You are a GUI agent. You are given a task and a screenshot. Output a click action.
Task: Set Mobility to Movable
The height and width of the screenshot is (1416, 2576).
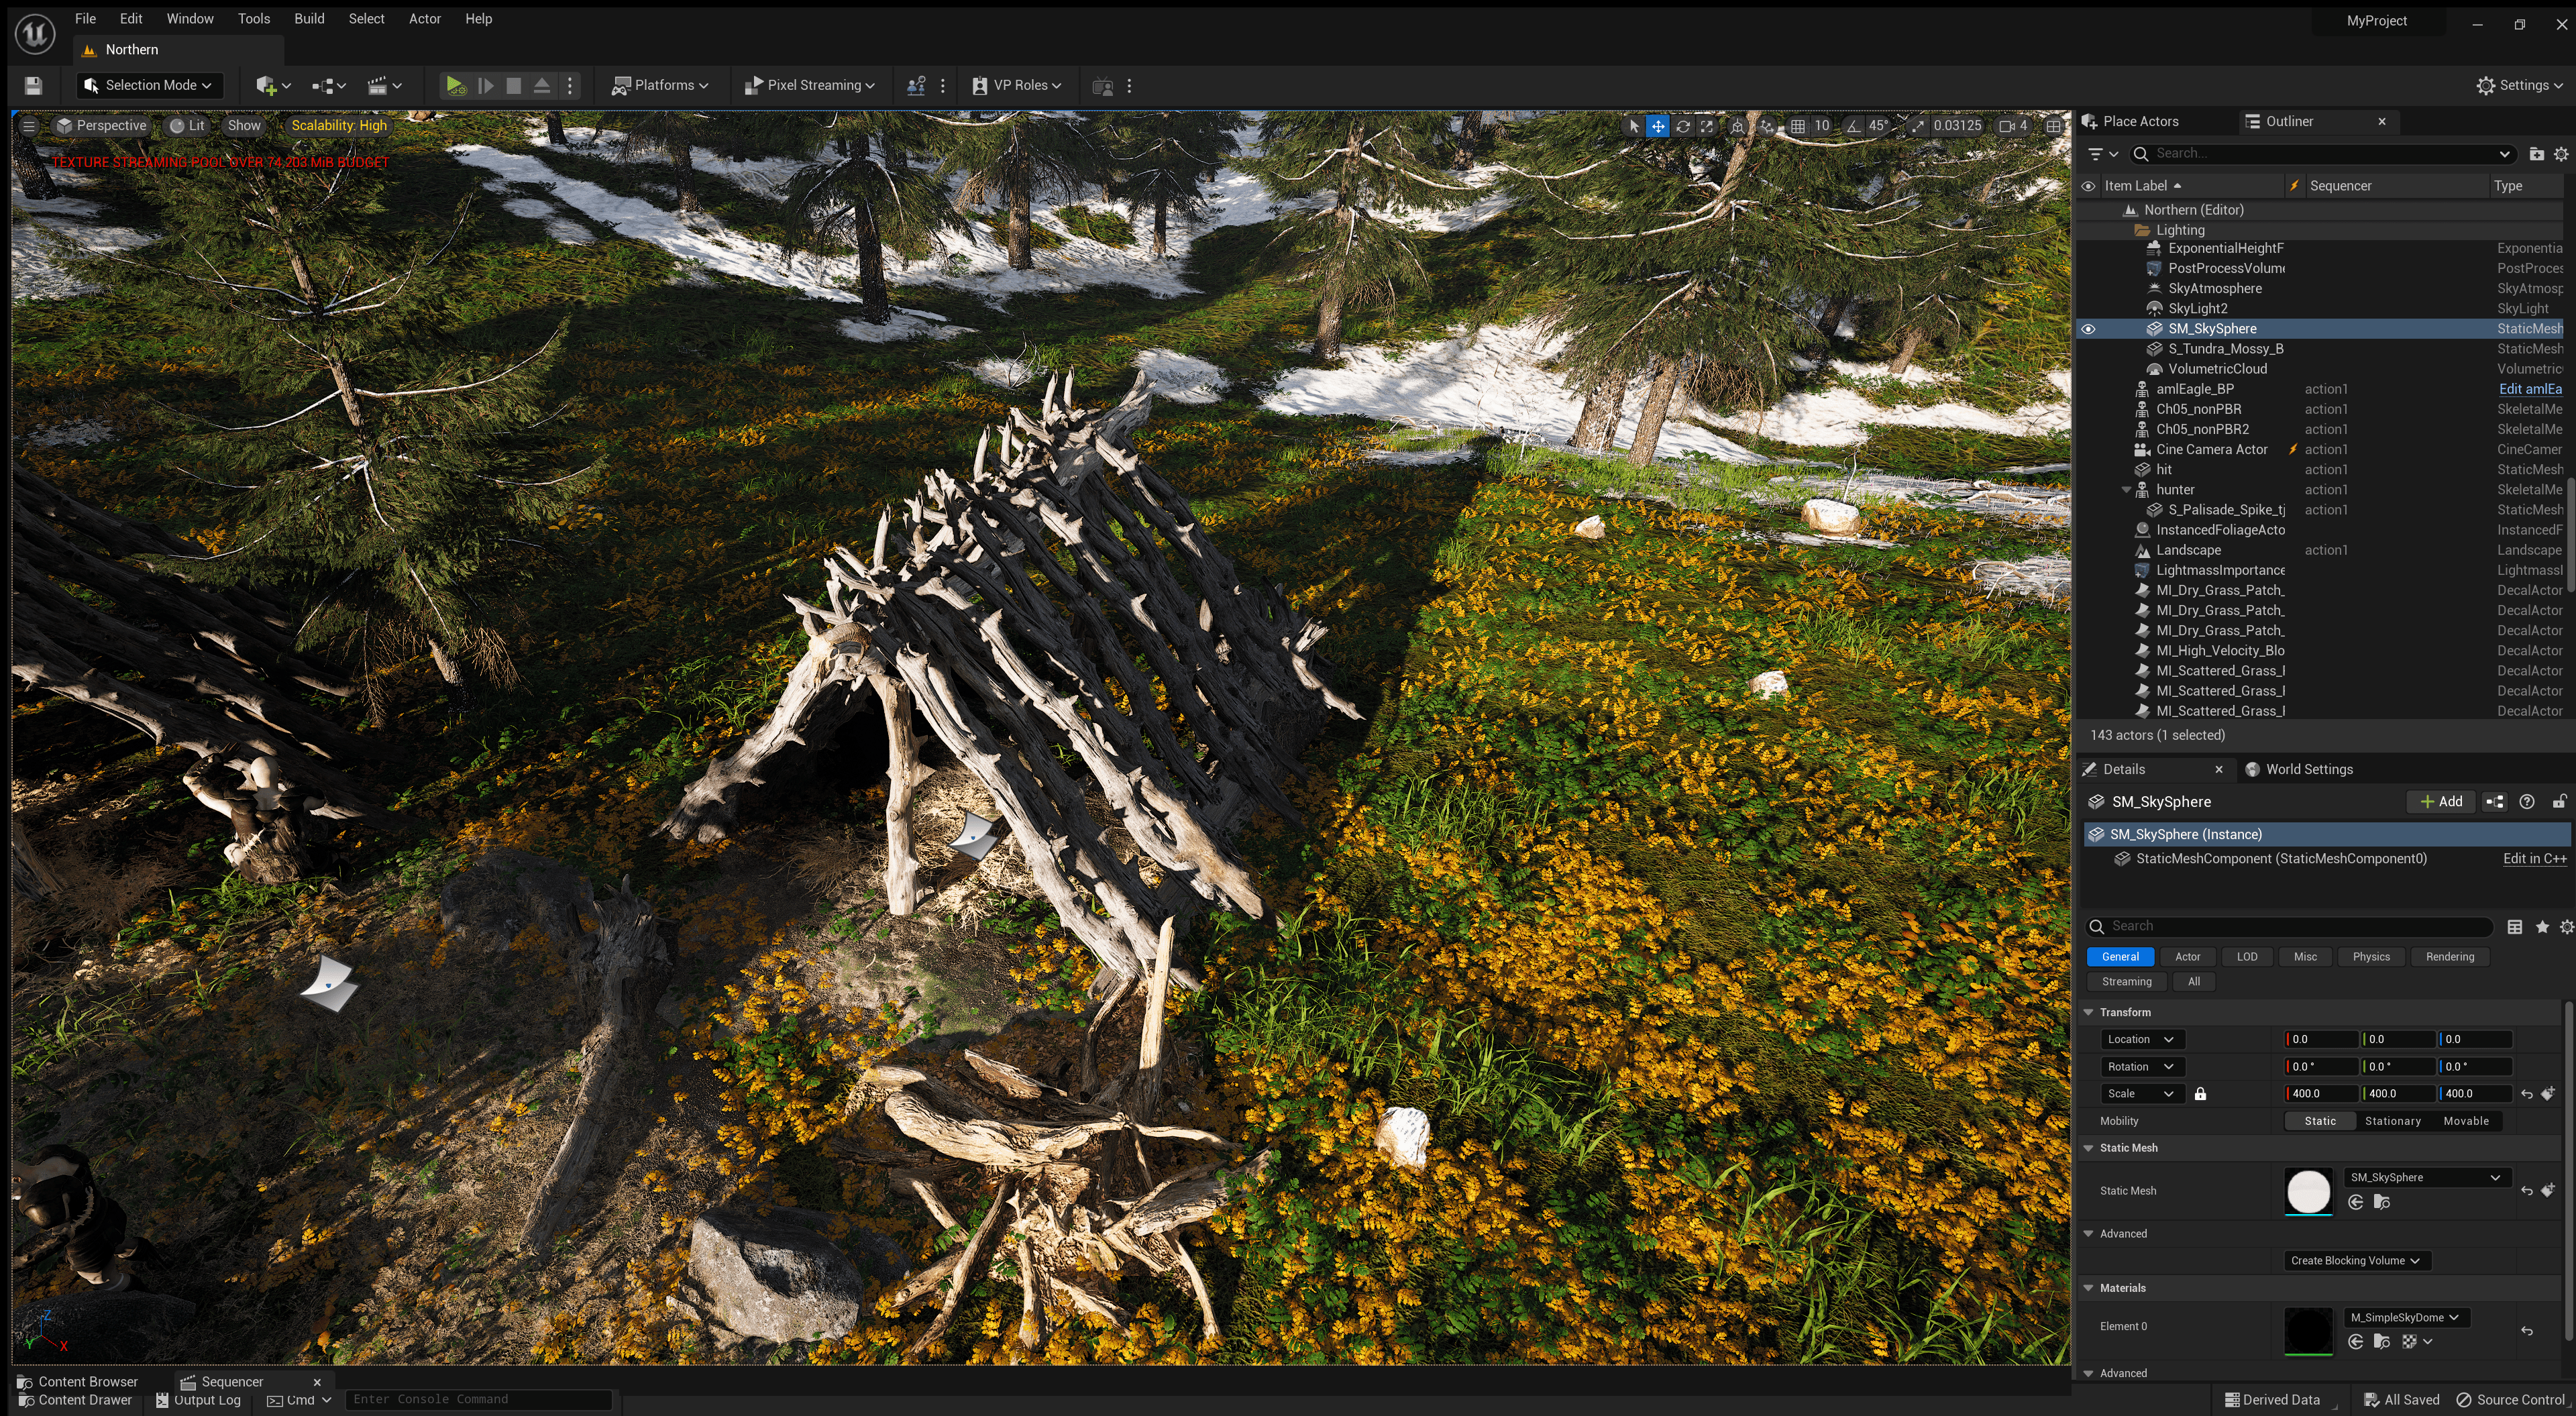[x=2465, y=1121]
